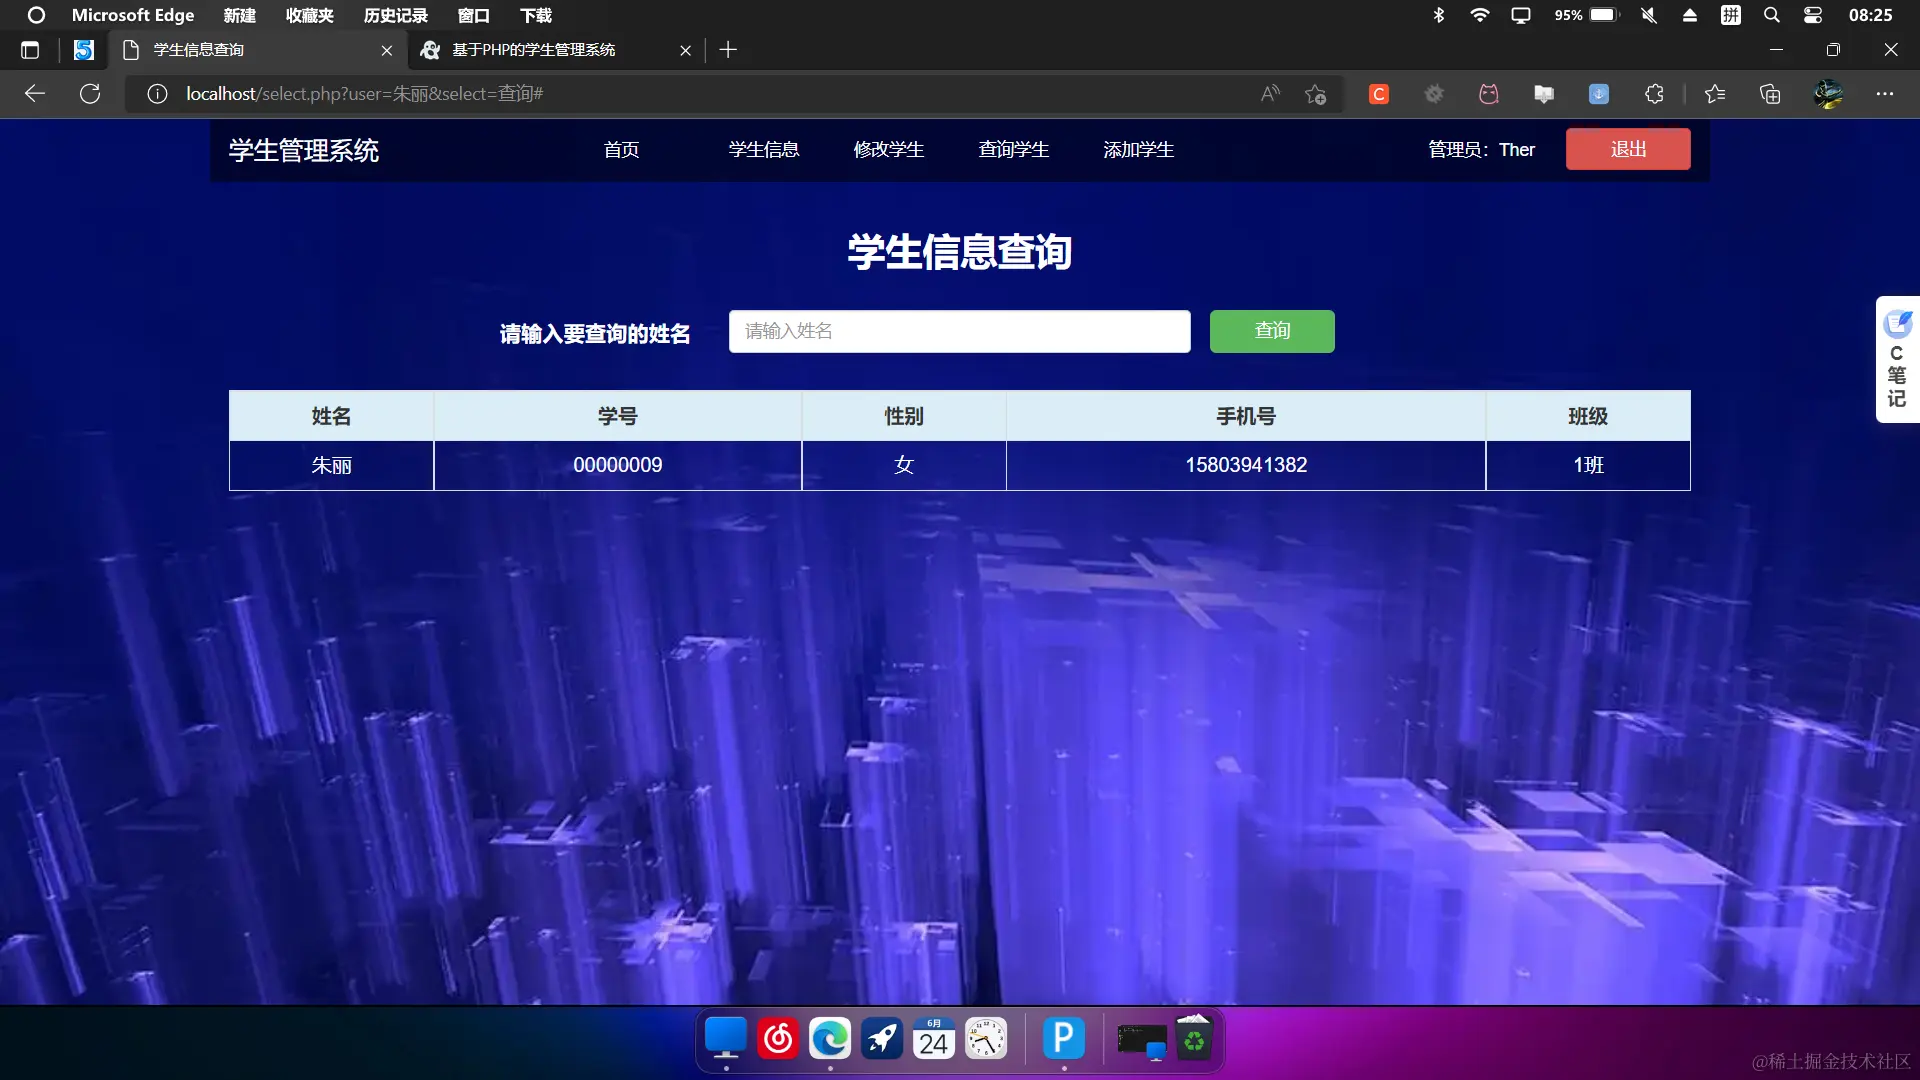Open the Collections icon in toolbar
Screen dimensions: 1920x1080
(1770, 94)
